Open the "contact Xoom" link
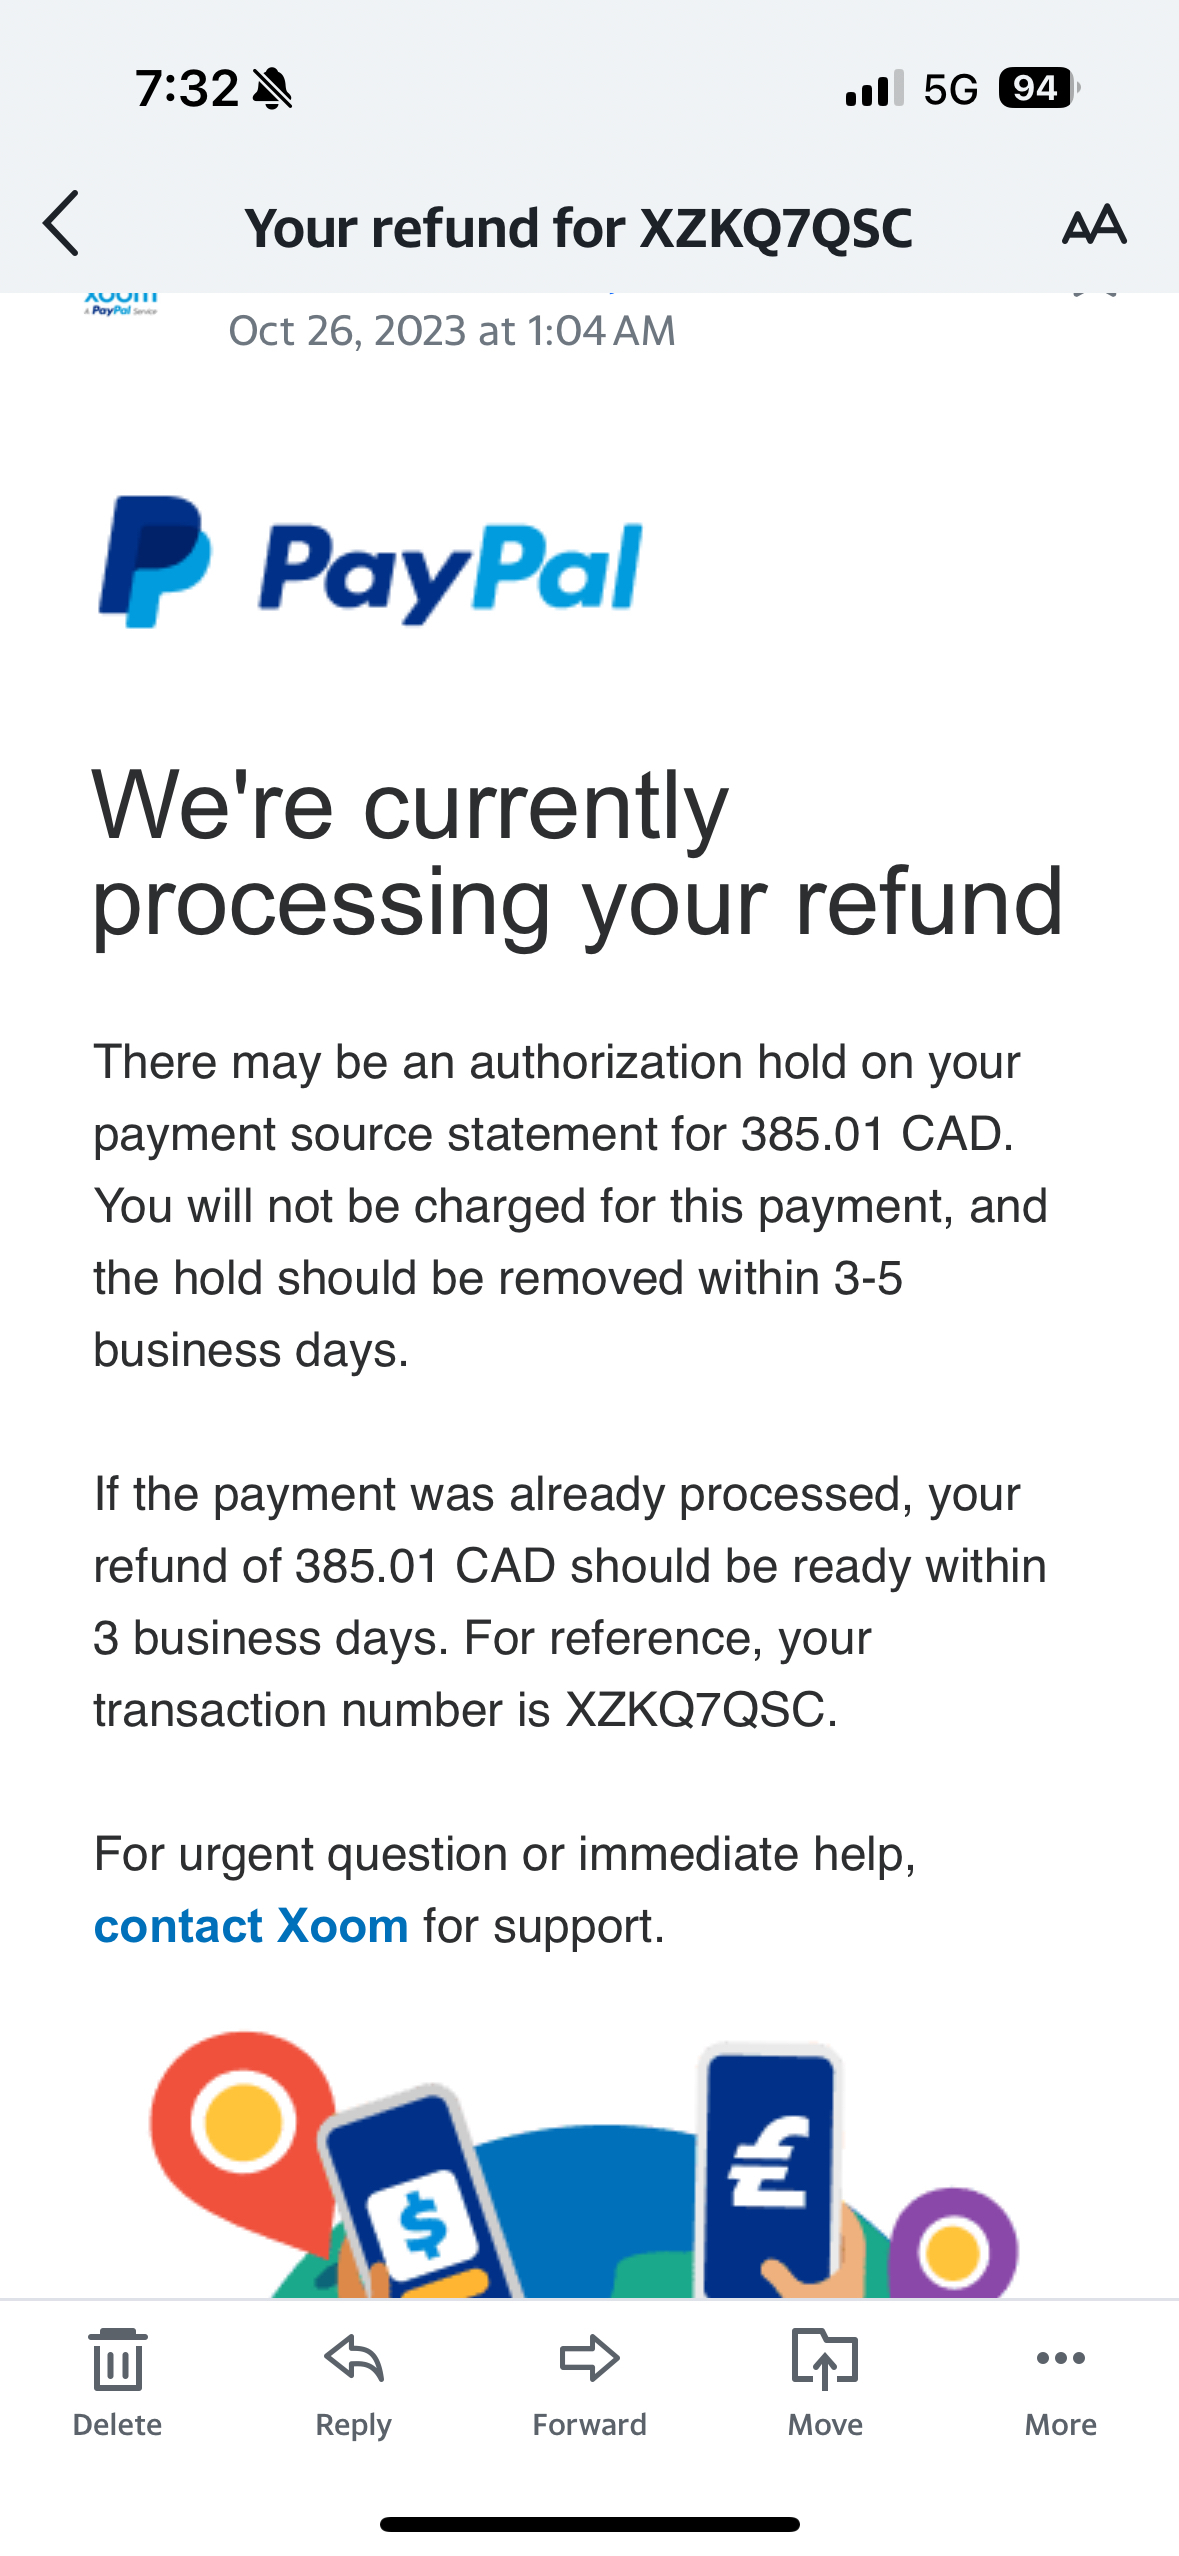 (x=251, y=1926)
